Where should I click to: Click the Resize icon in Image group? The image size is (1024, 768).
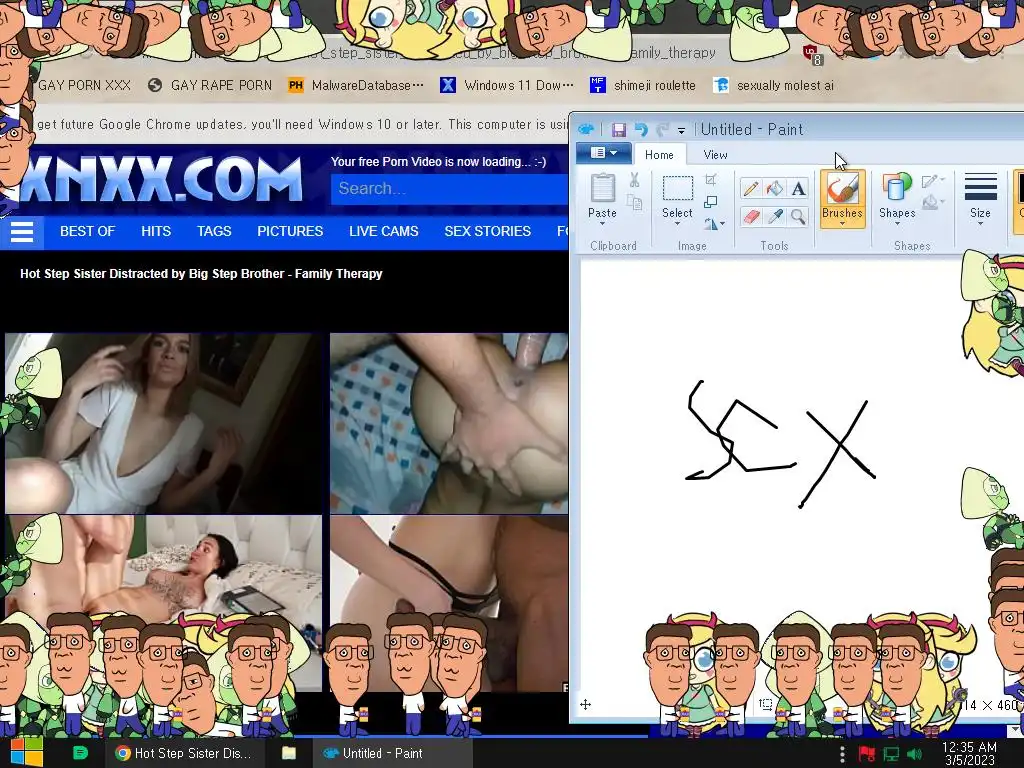[711, 202]
